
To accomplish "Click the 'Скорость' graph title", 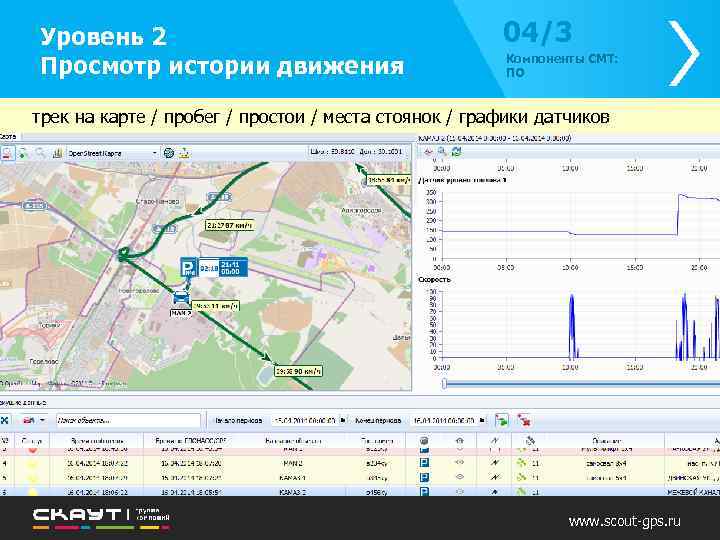I will (x=434, y=279).
